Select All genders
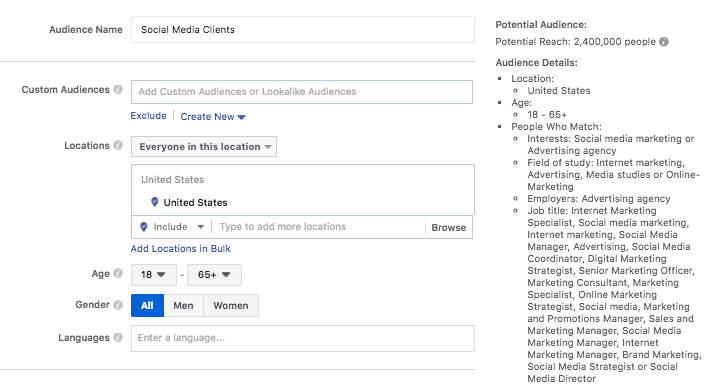This screenshot has width=711, height=391. point(147,305)
